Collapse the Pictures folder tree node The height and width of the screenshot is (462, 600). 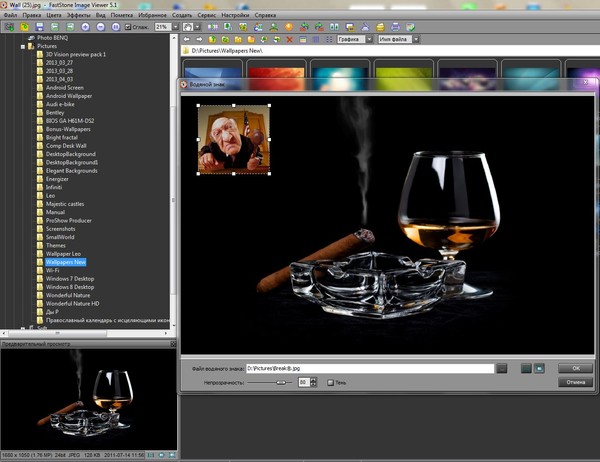point(22,46)
